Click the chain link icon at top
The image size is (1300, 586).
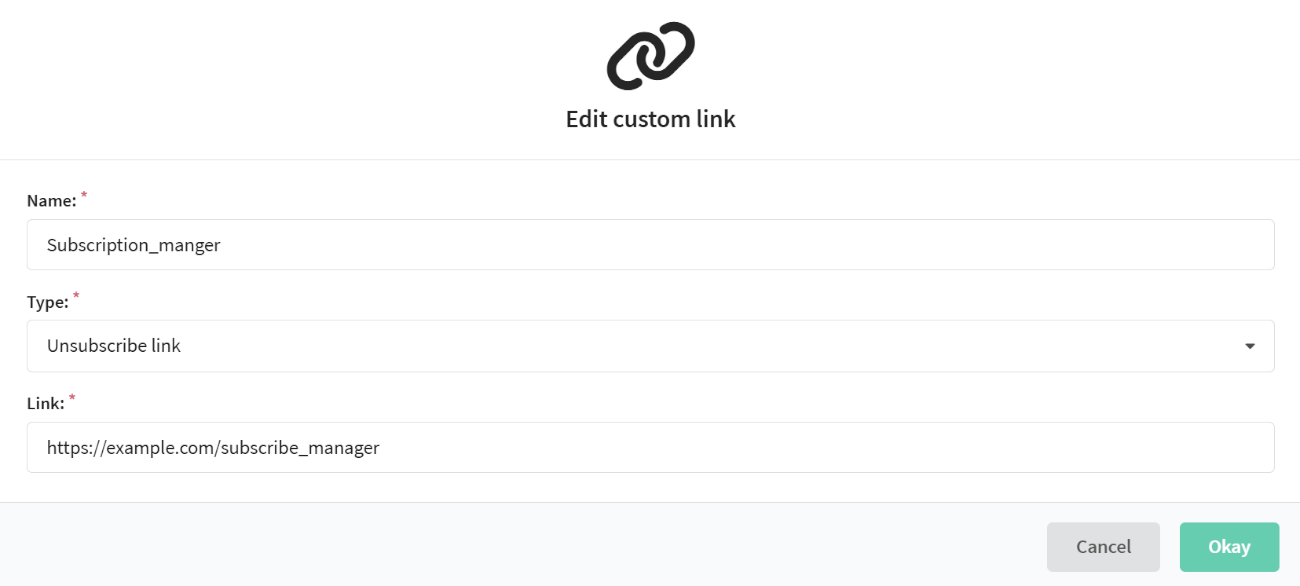[x=650, y=56]
